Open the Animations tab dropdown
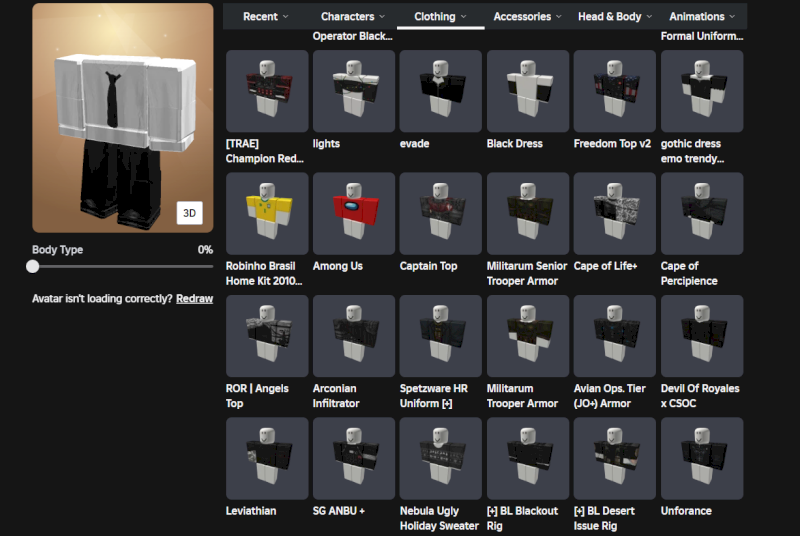The image size is (800, 536). (x=702, y=16)
